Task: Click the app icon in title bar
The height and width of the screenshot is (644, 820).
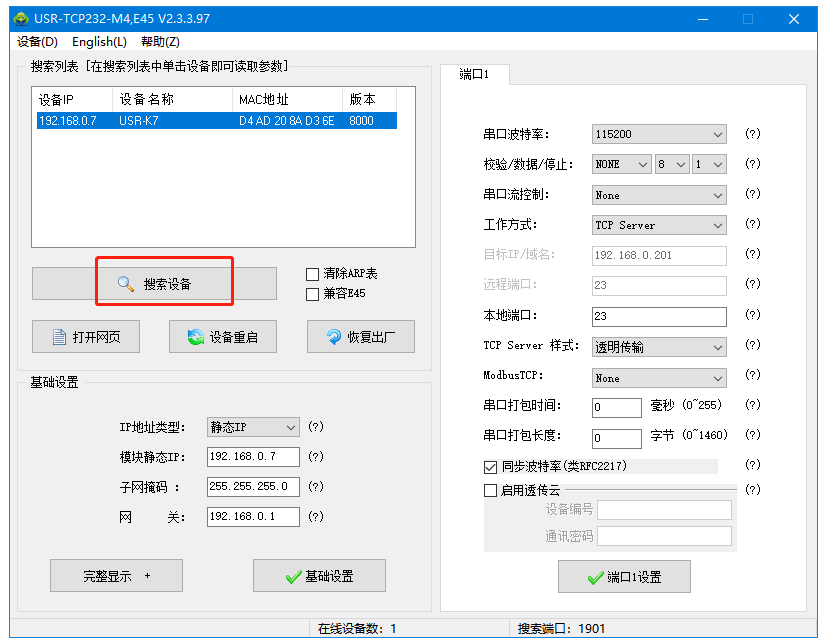Action: coord(20,19)
